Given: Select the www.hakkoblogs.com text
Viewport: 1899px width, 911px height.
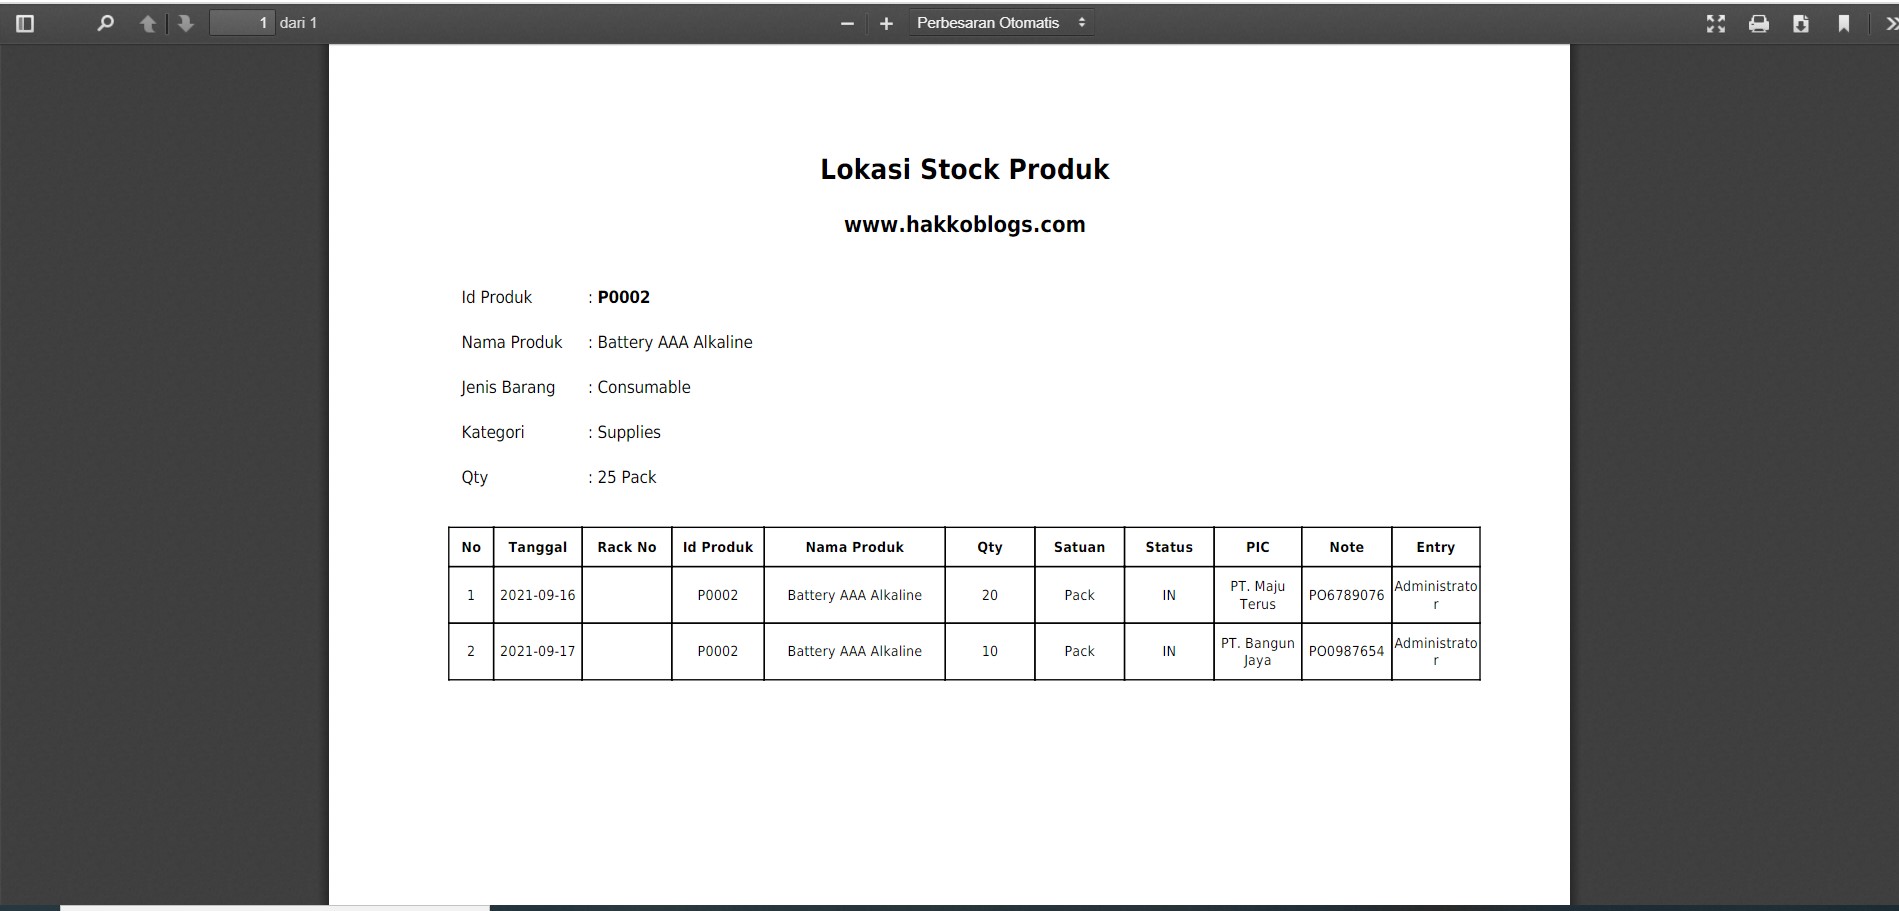Looking at the screenshot, I should tap(964, 224).
